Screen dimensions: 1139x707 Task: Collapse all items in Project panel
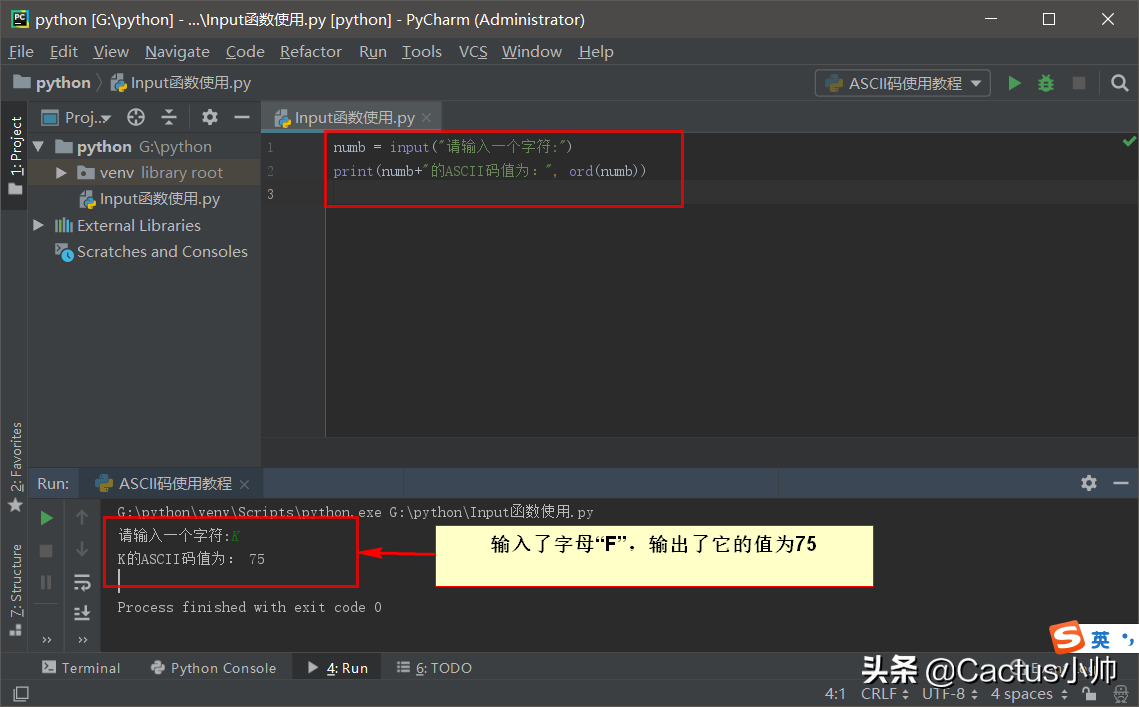(169, 117)
